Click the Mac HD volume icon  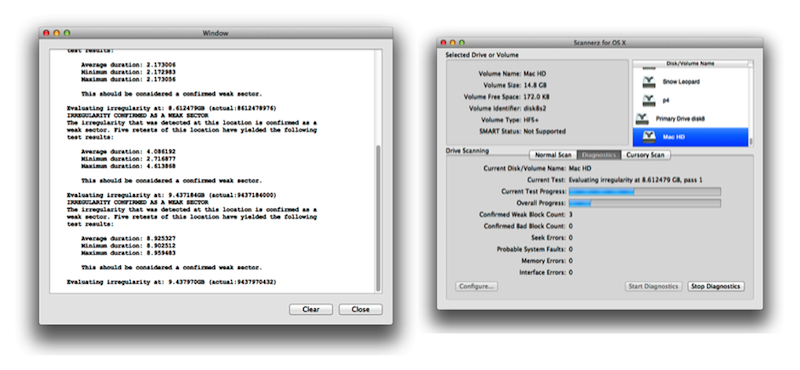pos(648,137)
